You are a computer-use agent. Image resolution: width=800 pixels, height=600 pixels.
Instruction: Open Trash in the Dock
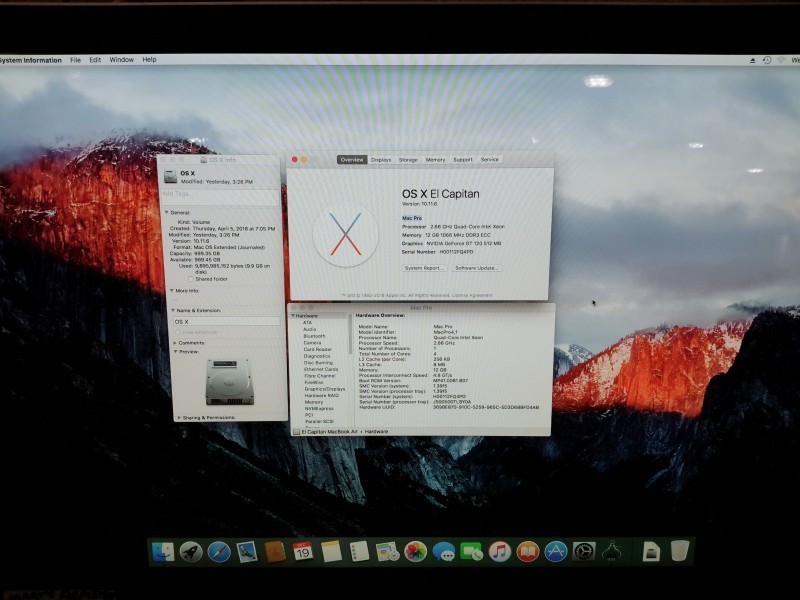680,551
